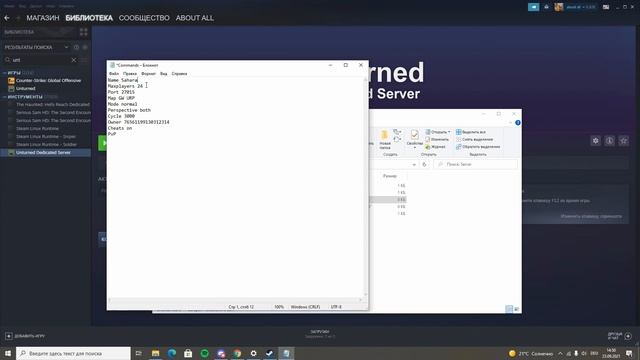Click ДОБАВИТЬ ИГРУ at Steam bottom

pos(25,336)
